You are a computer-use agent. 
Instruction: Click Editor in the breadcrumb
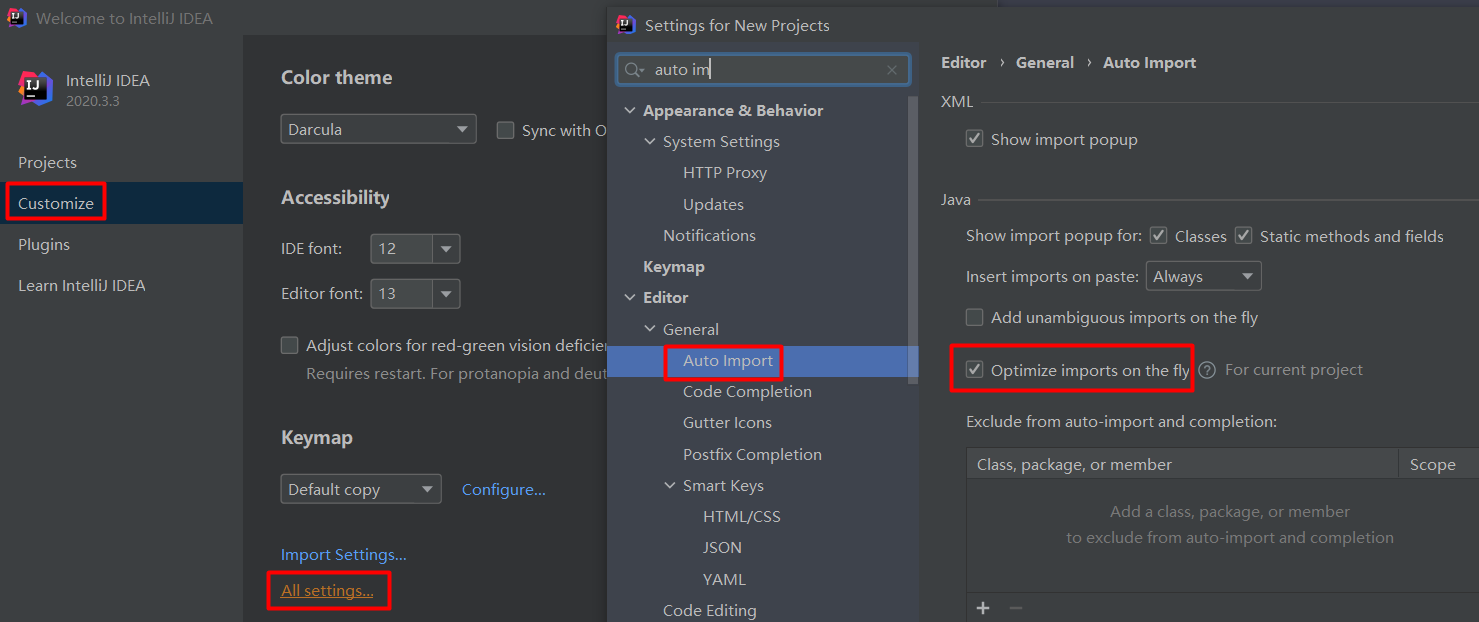pos(964,62)
